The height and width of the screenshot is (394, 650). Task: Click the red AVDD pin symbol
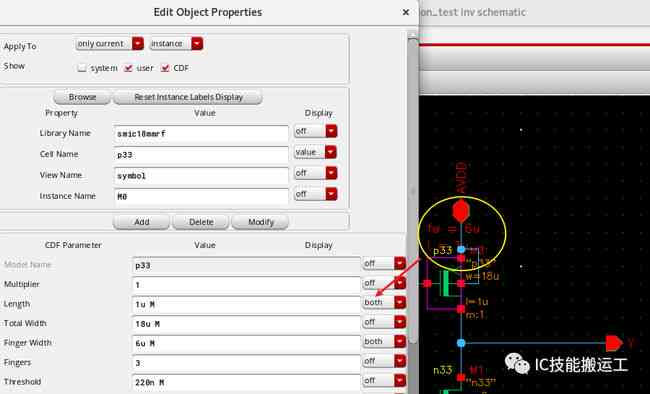(x=461, y=211)
